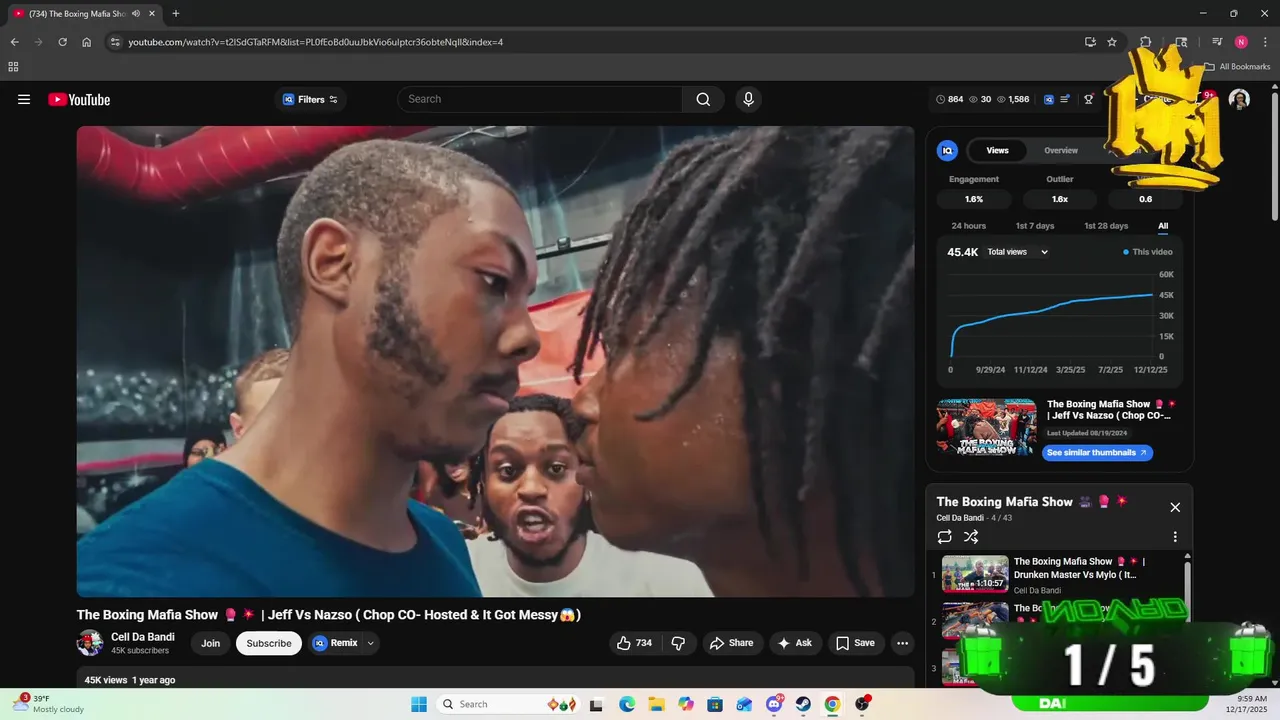The height and width of the screenshot is (720, 1280).
Task: Focus the YouTube search field
Action: [x=540, y=99]
